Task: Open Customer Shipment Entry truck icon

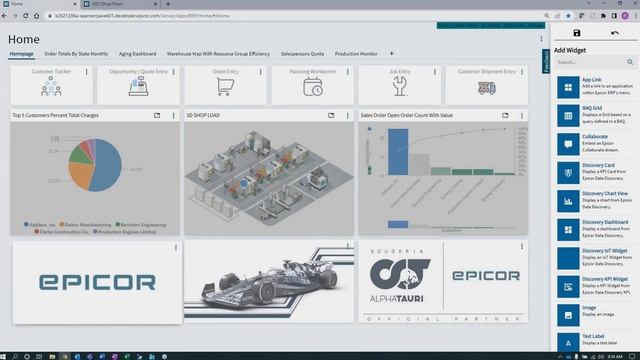Action: [487, 88]
